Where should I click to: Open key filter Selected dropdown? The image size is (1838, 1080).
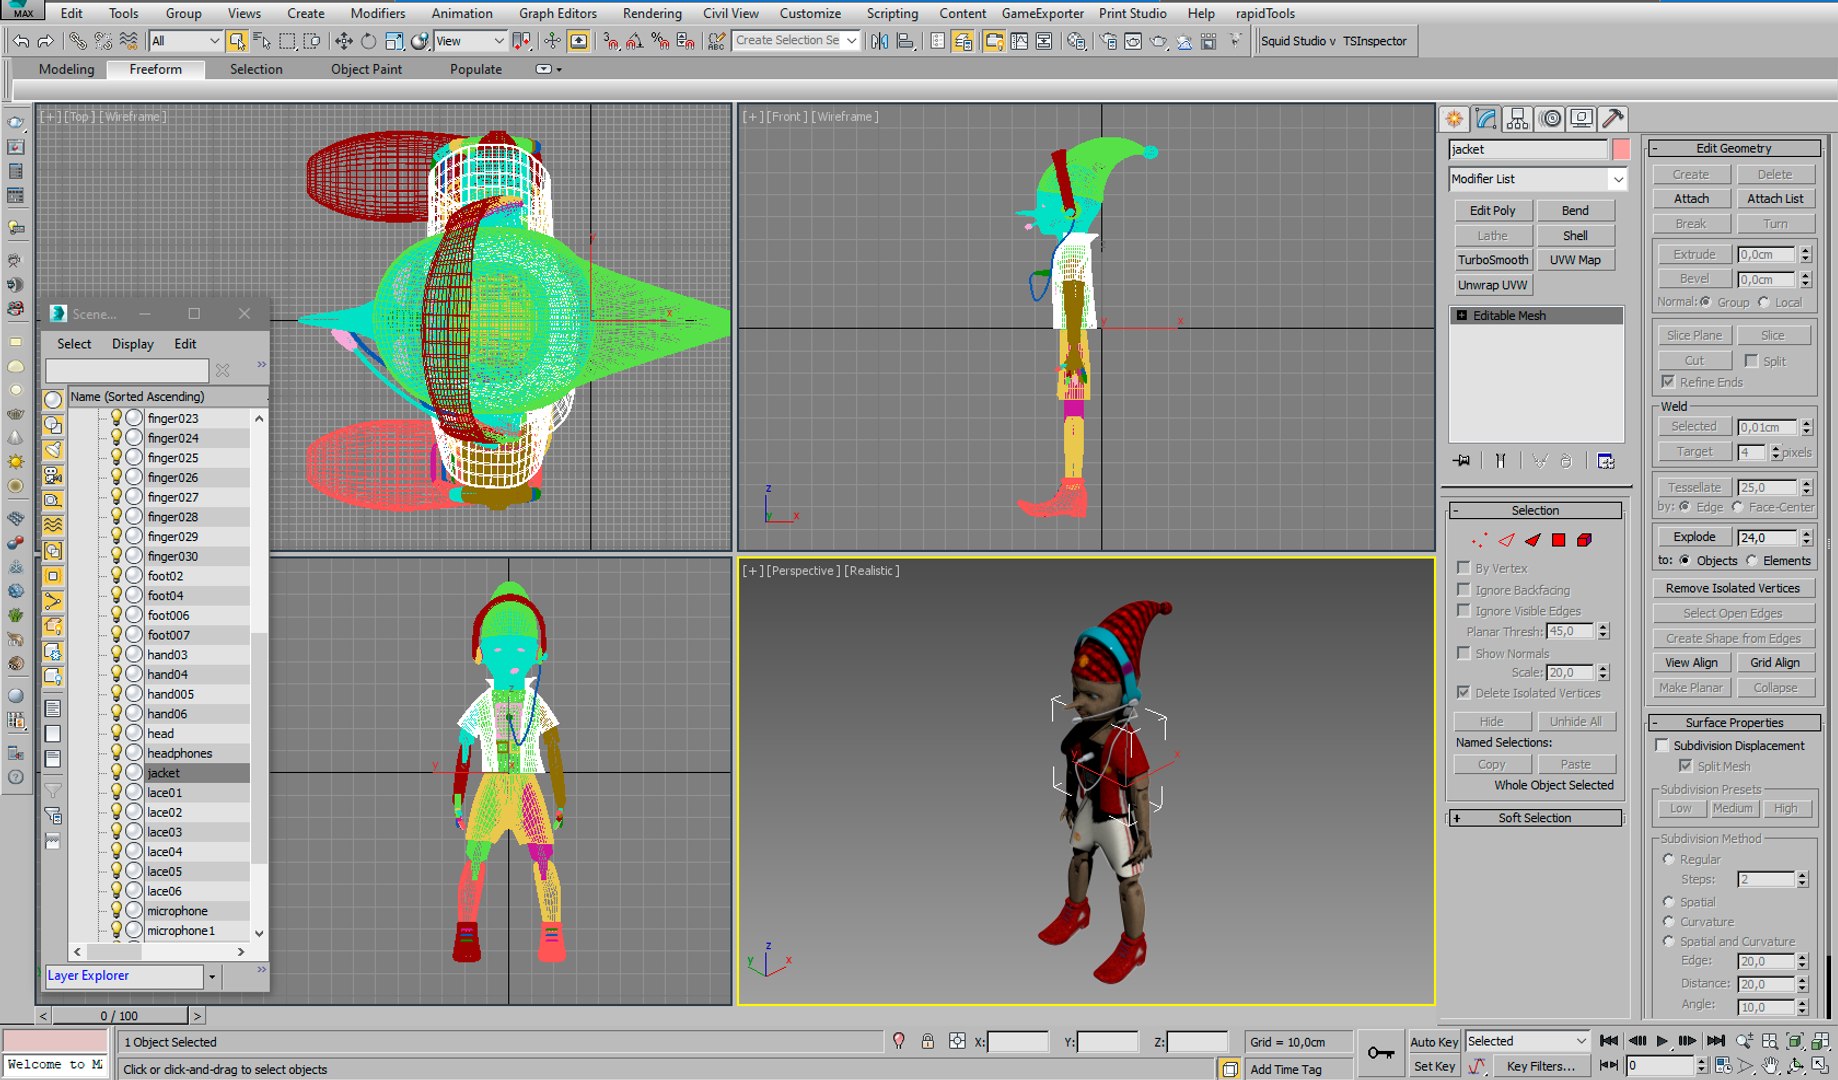(x=1526, y=1041)
